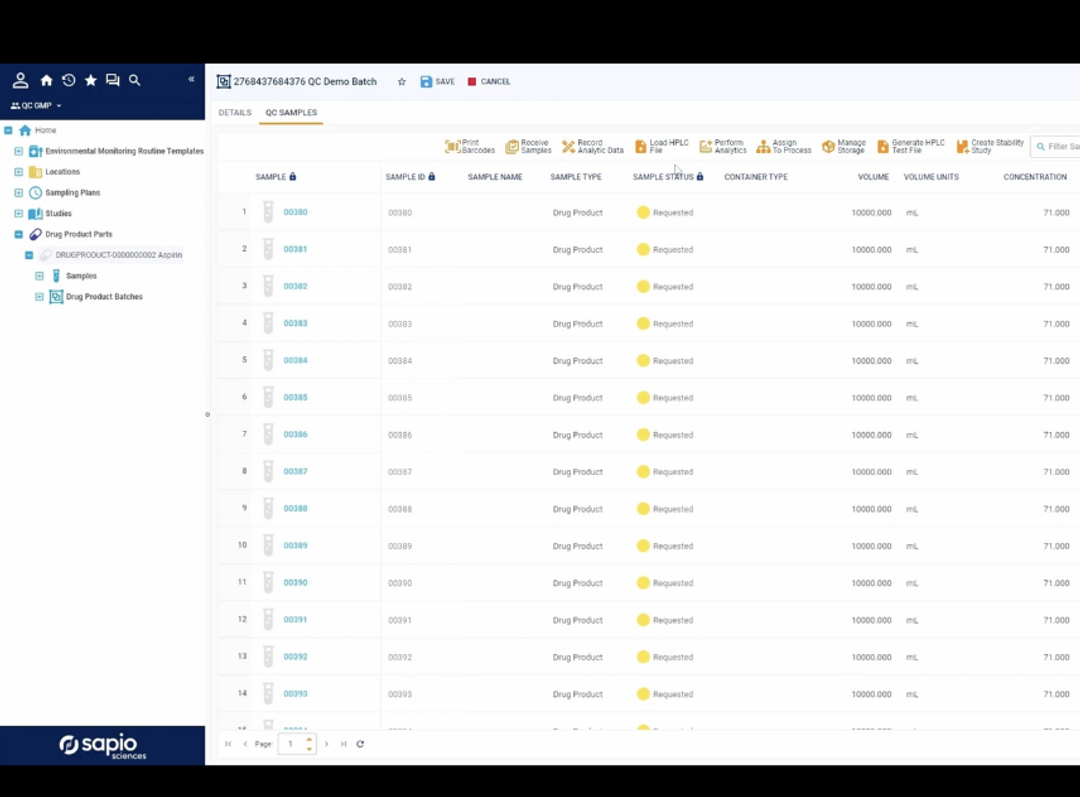Click the lock icon on SAMPLE STATUS column
Screen dimensions: 1080x797
click(x=699, y=176)
